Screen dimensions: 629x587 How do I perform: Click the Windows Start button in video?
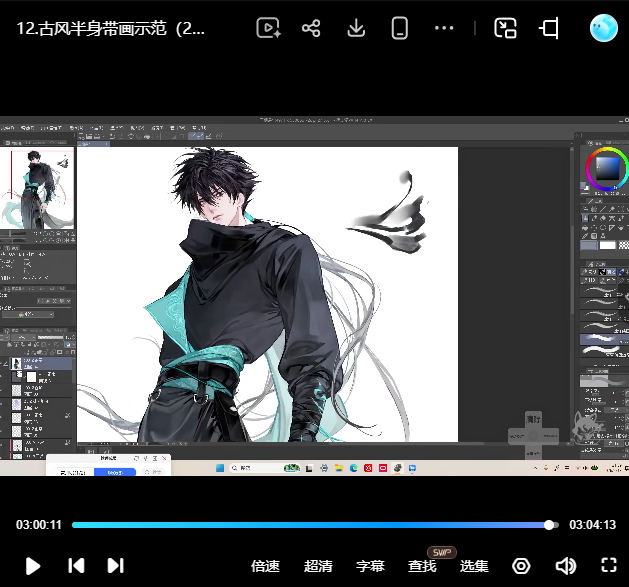(x=220, y=468)
